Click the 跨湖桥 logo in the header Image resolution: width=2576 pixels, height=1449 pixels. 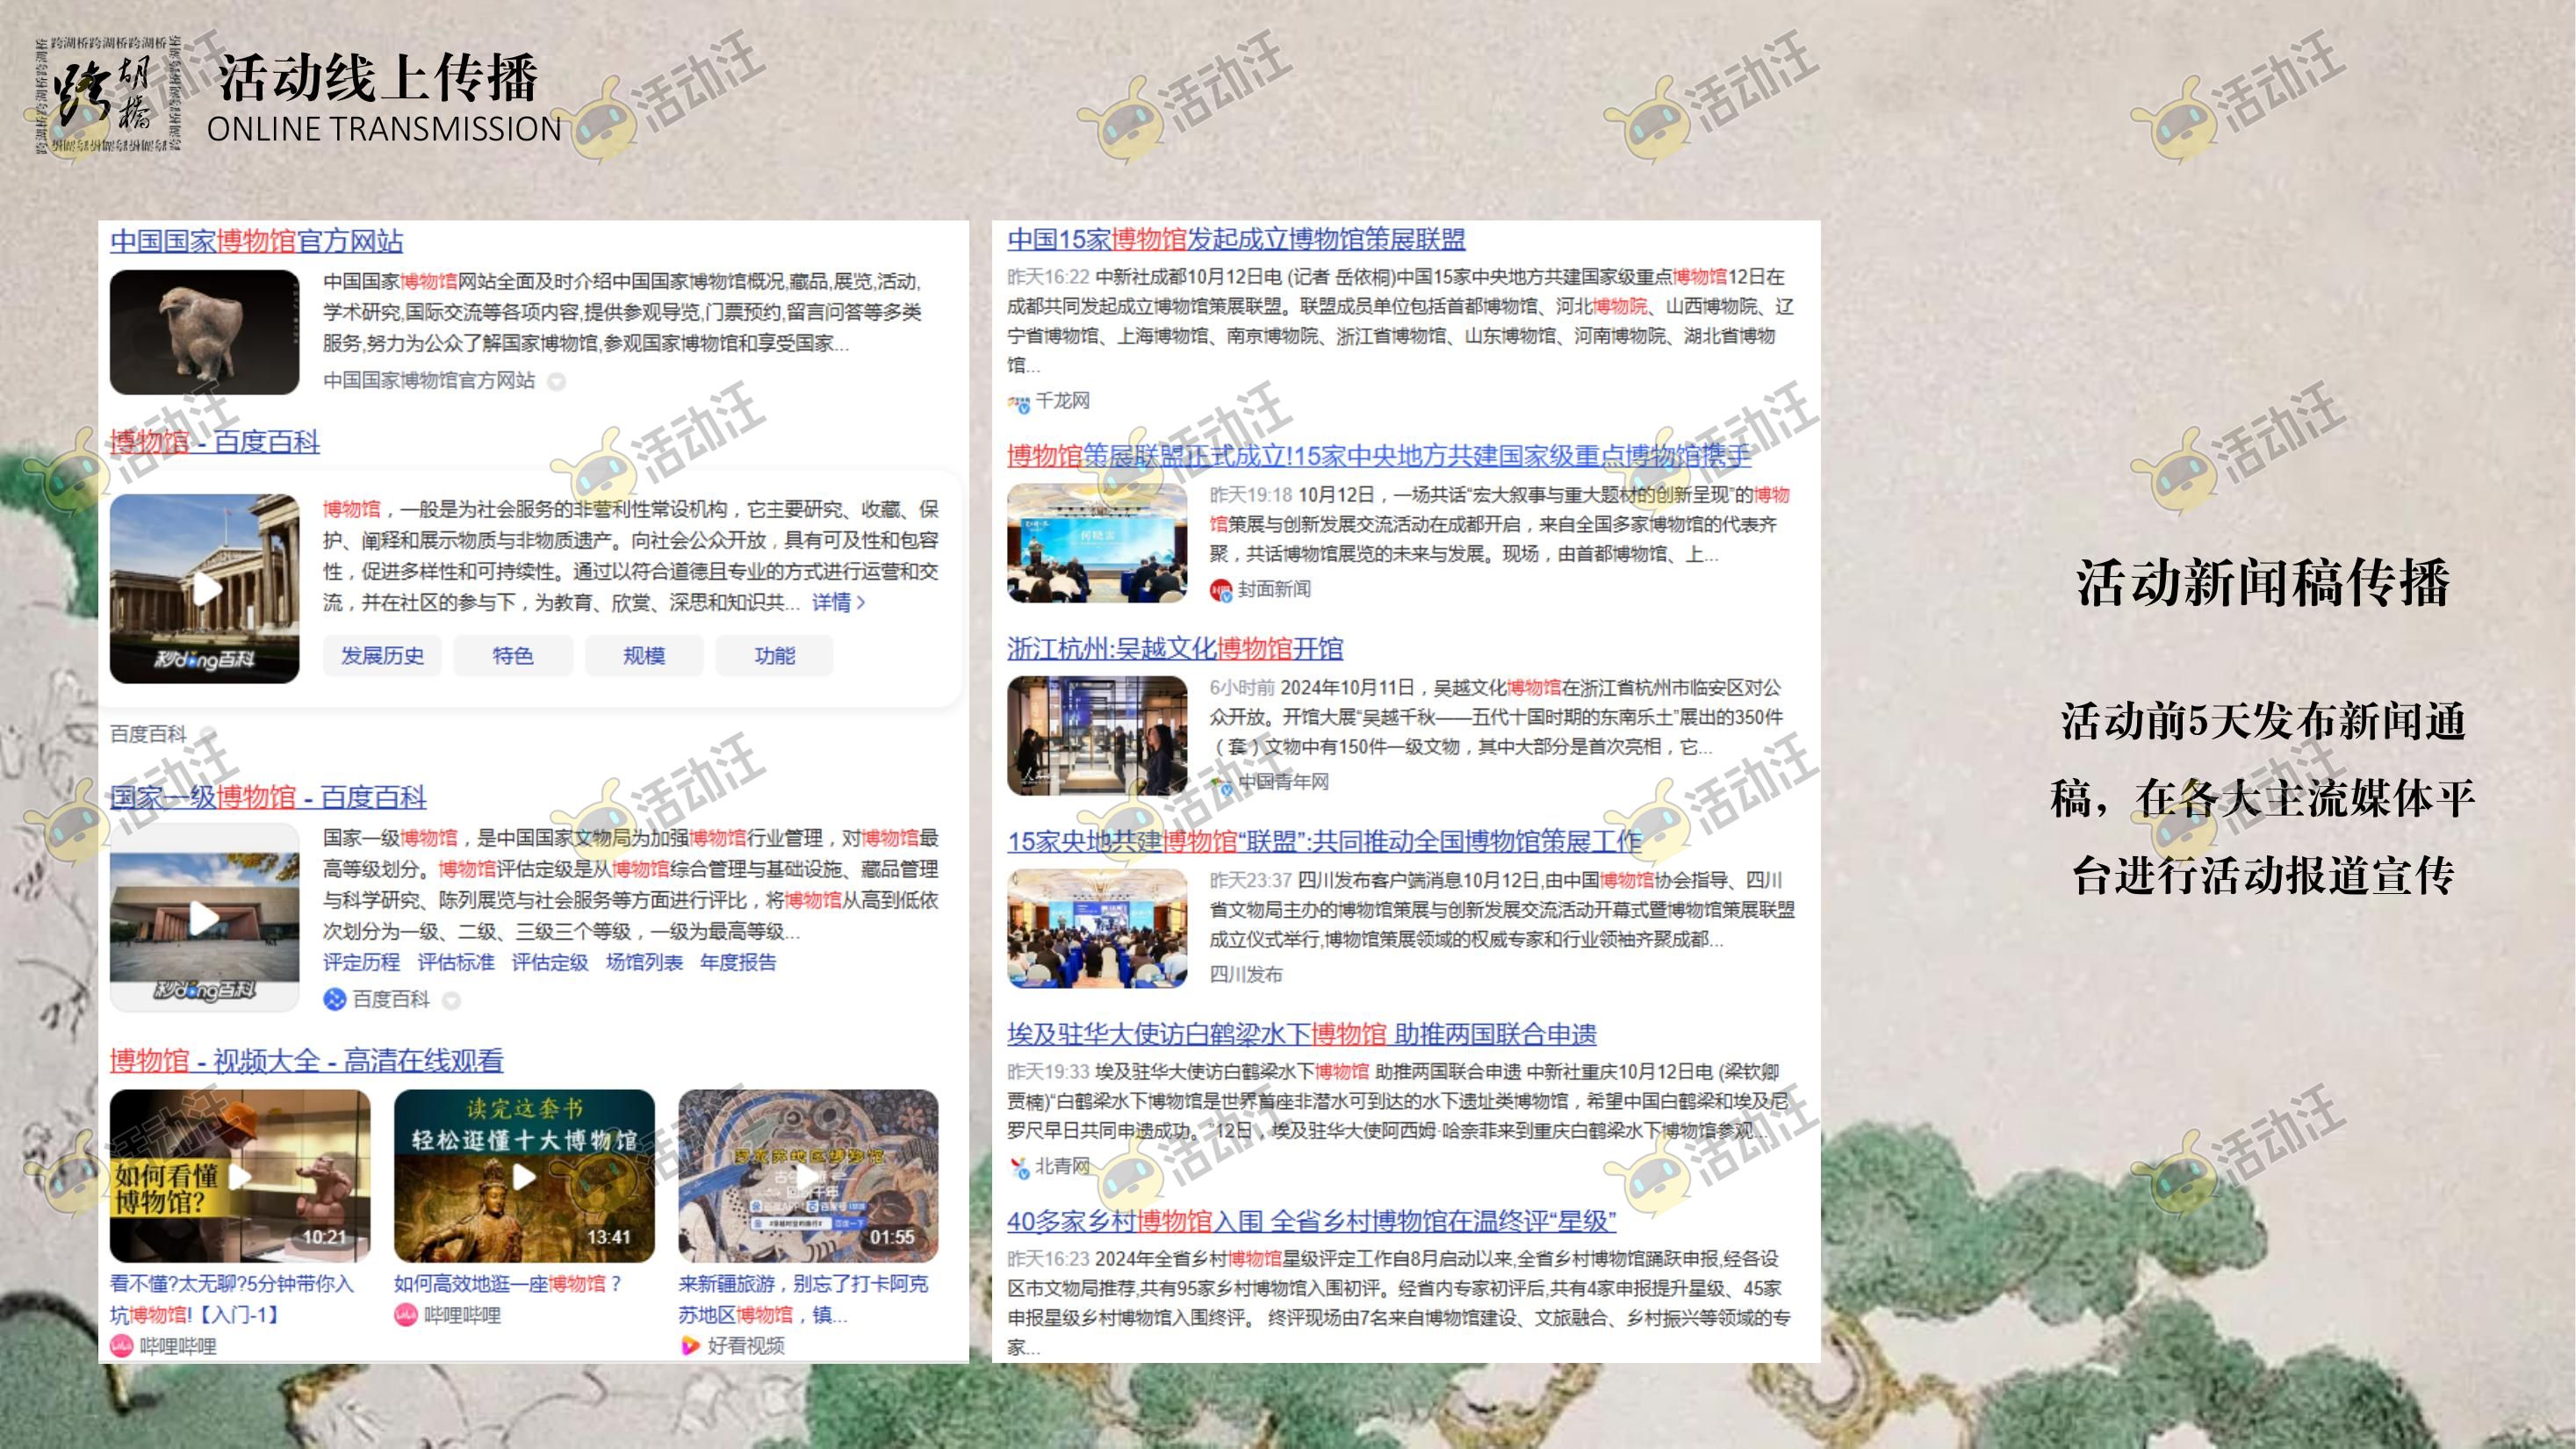pyautogui.click(x=107, y=95)
